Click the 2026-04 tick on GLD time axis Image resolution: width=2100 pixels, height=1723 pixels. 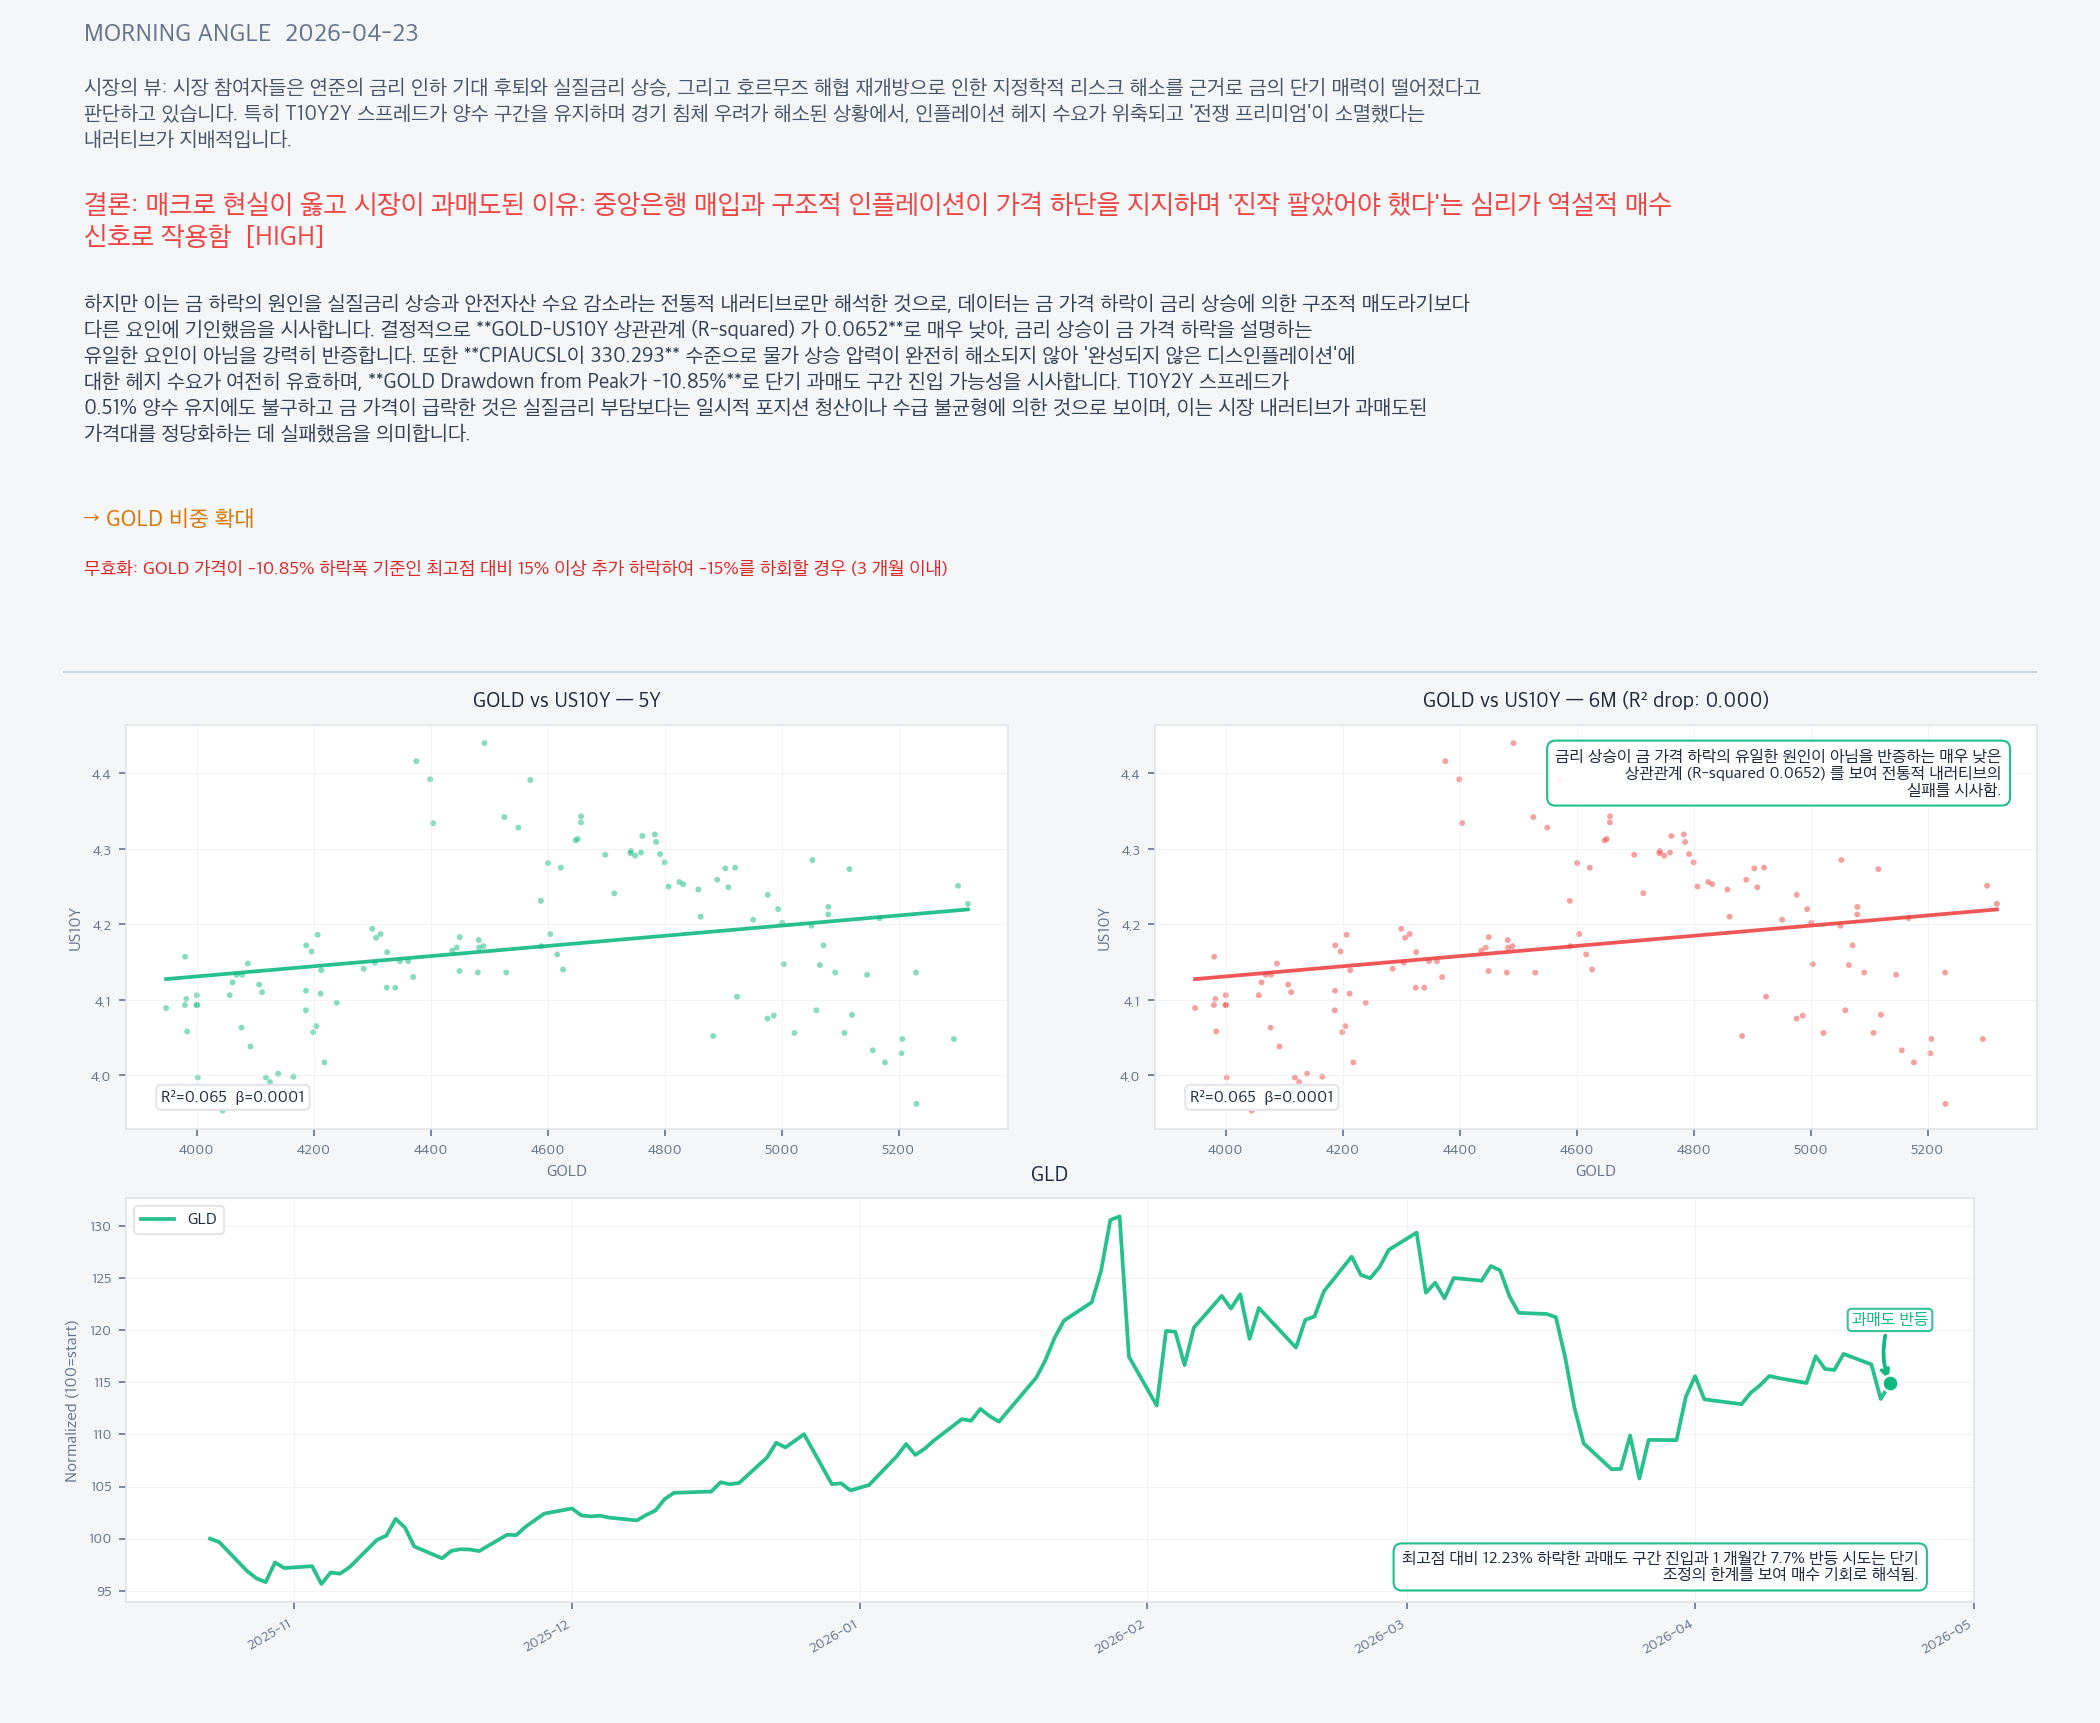(1668, 1636)
